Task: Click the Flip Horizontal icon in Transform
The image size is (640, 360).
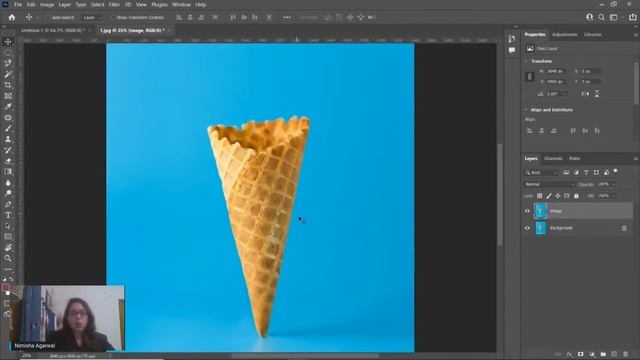Action: click(x=585, y=94)
